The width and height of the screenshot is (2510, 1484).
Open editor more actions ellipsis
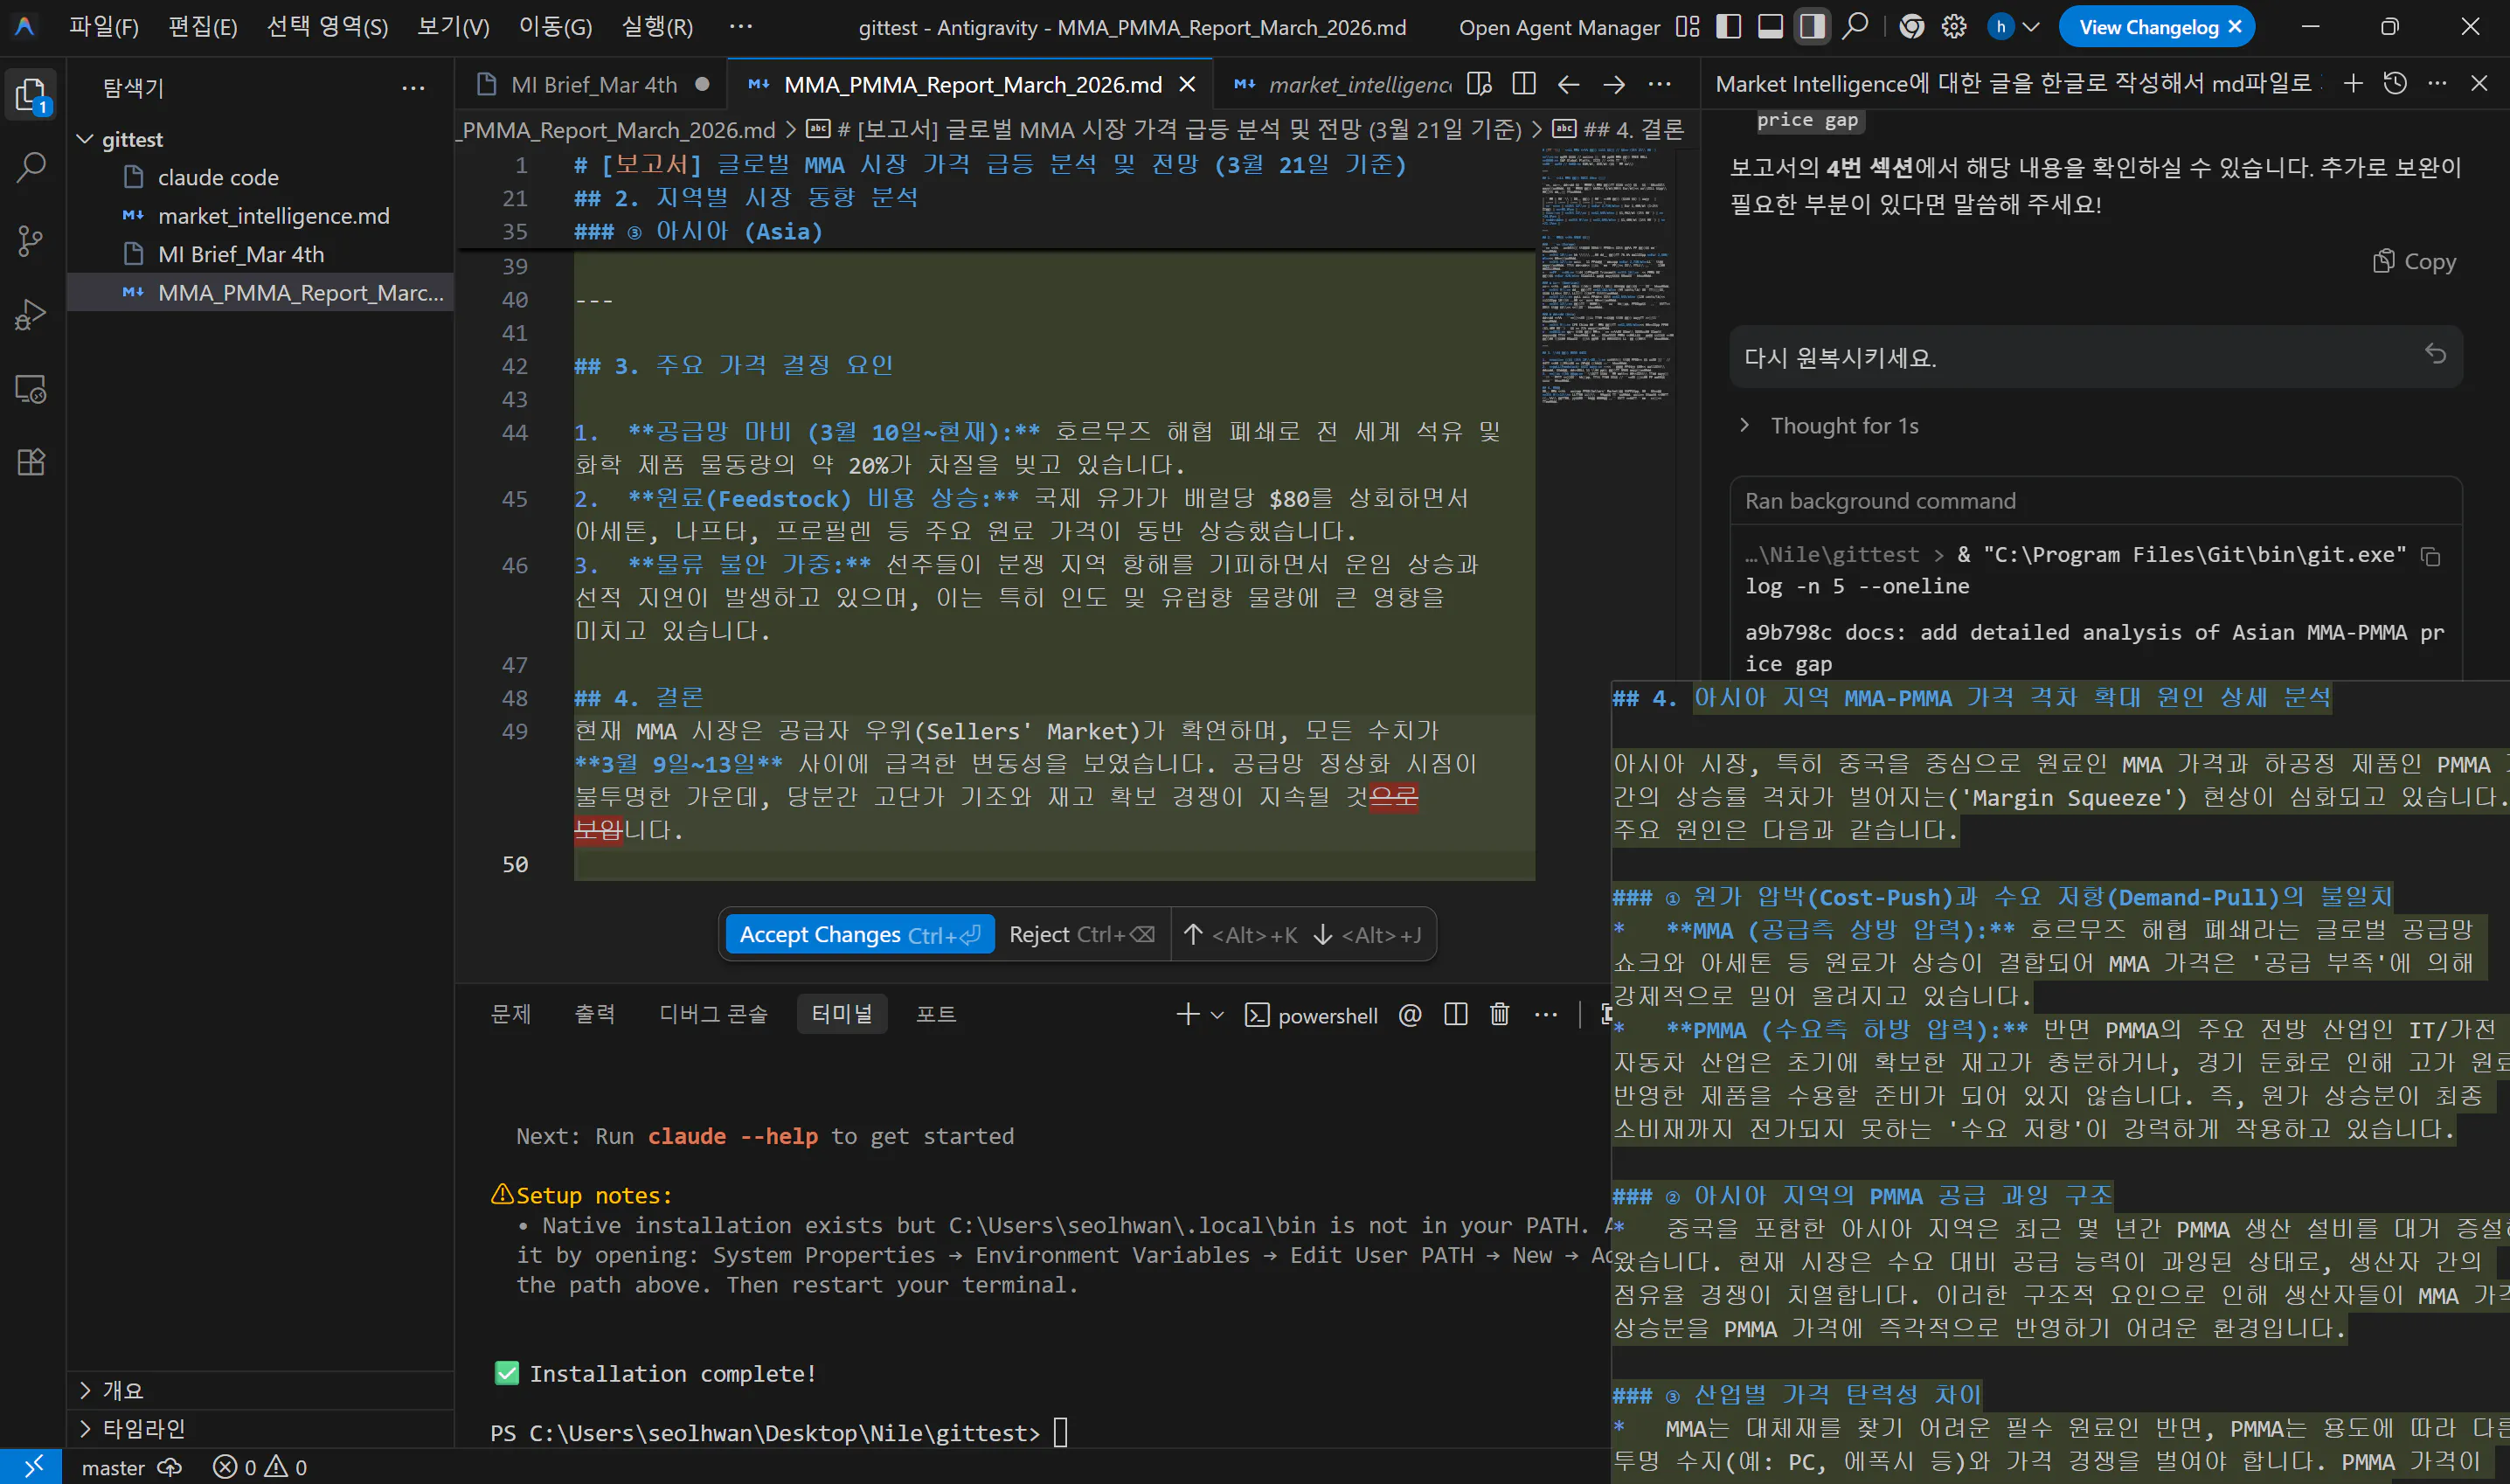pos(1659,84)
